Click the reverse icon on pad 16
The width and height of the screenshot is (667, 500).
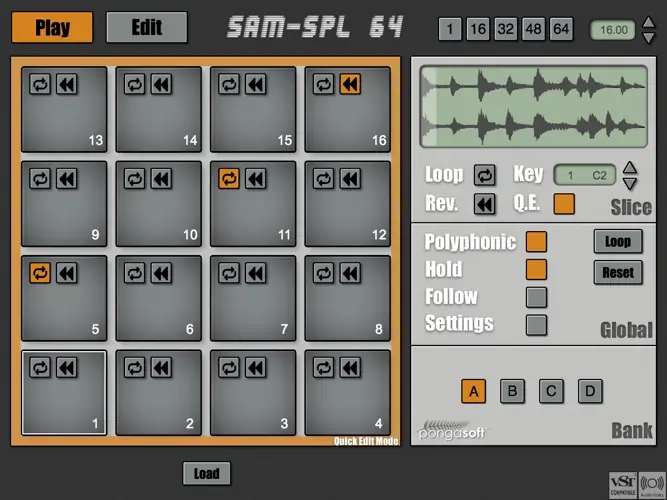click(350, 84)
